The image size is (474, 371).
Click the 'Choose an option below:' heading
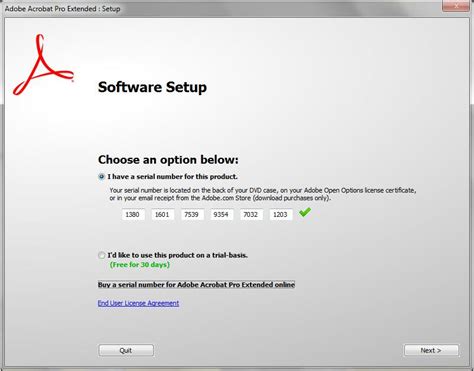pos(168,160)
